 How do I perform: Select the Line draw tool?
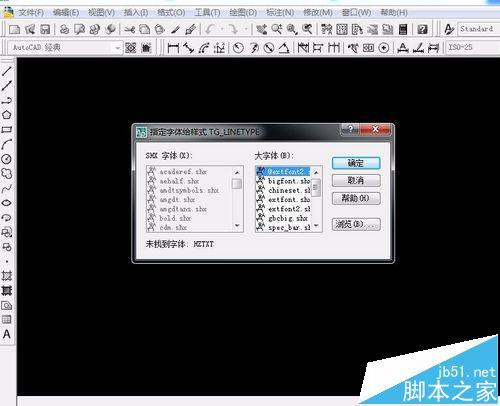click(x=7, y=71)
